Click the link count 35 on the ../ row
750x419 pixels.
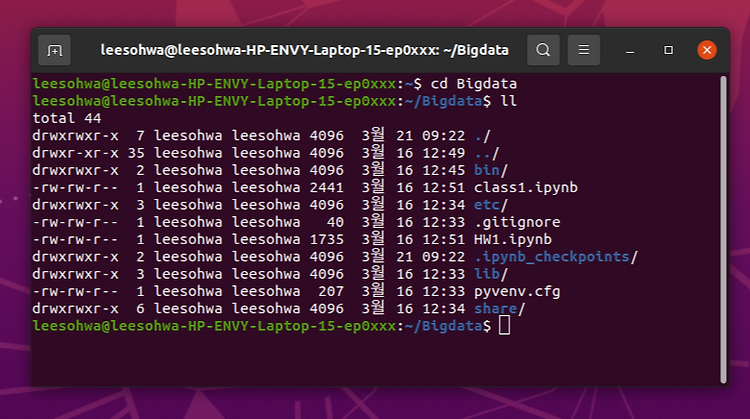(136, 153)
